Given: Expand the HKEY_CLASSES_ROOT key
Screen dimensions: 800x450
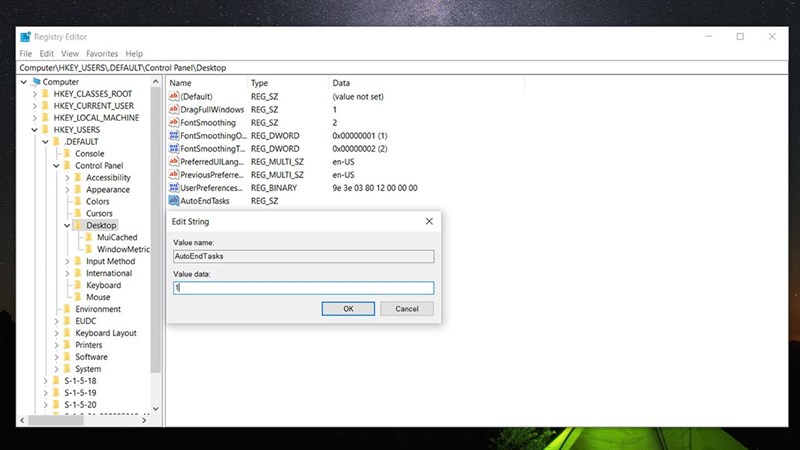Looking at the screenshot, I should [34, 94].
